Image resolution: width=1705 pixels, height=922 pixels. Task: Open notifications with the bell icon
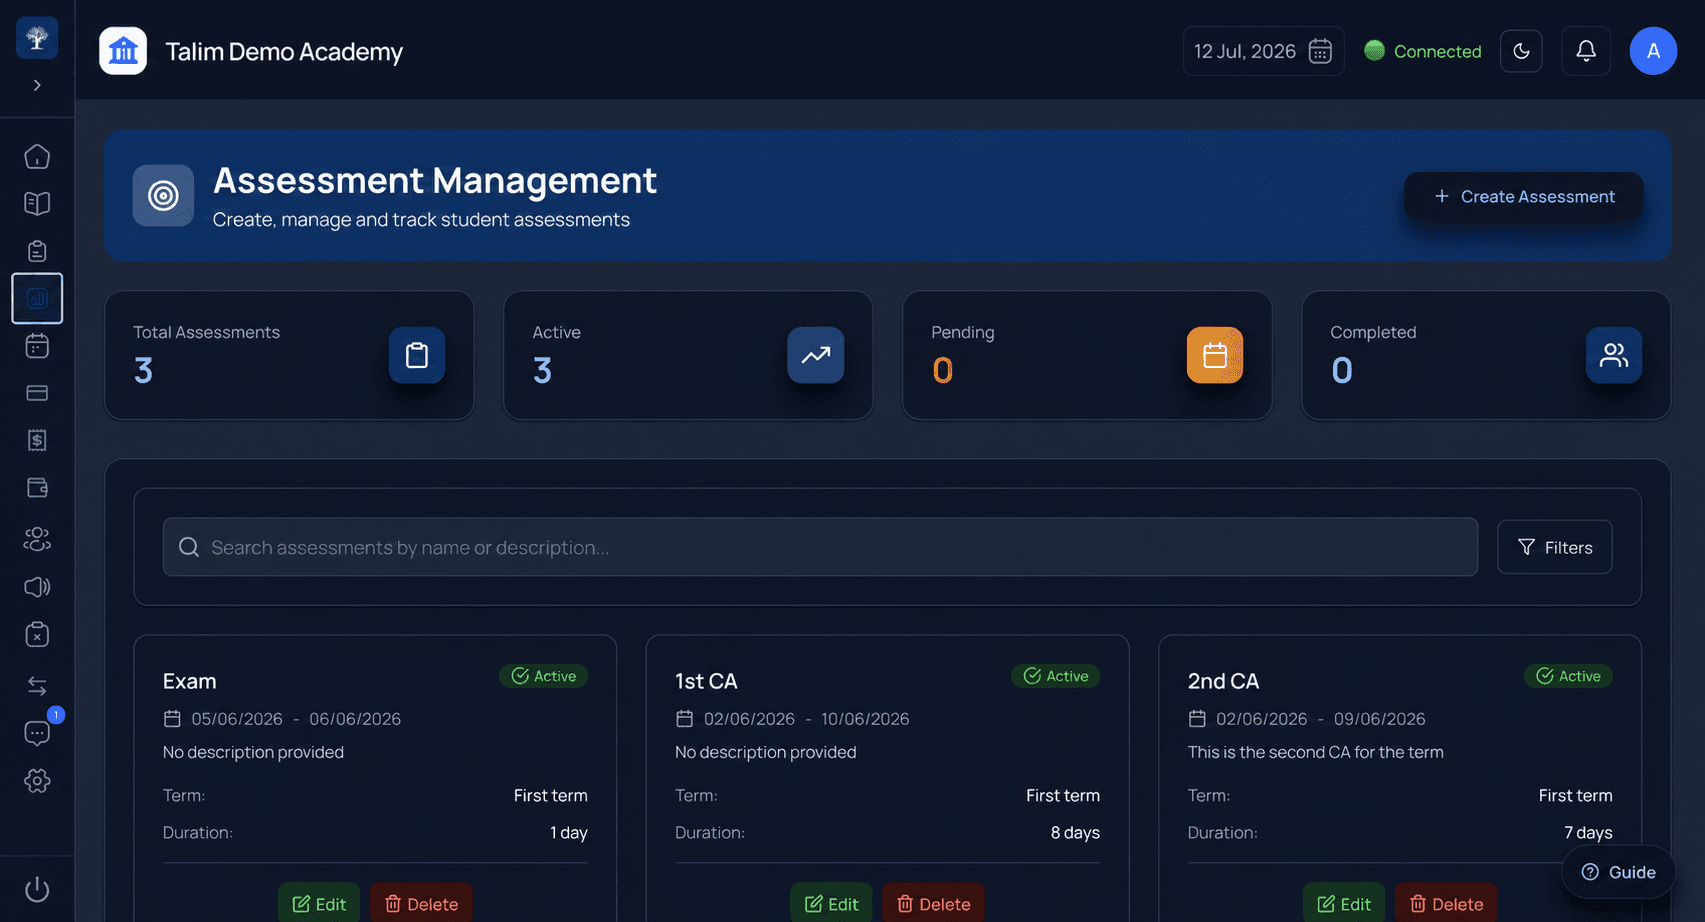(x=1586, y=51)
